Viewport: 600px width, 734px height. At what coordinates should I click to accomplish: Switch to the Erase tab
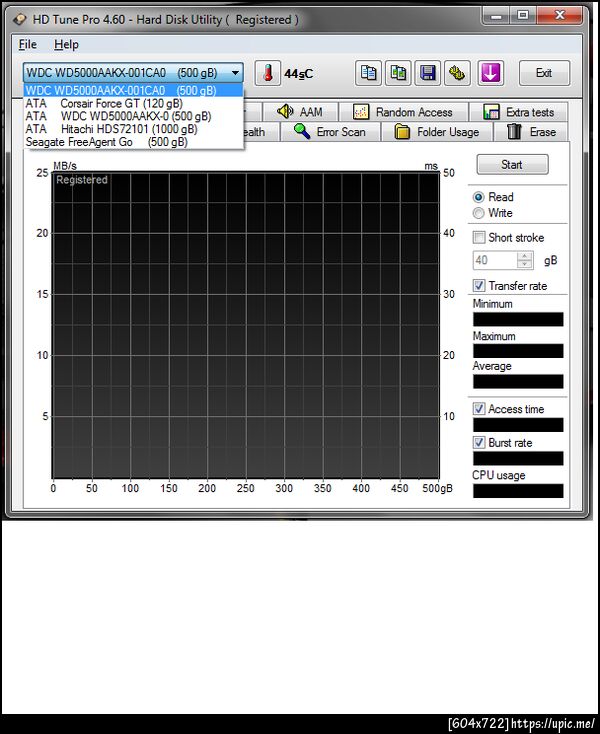(531, 132)
